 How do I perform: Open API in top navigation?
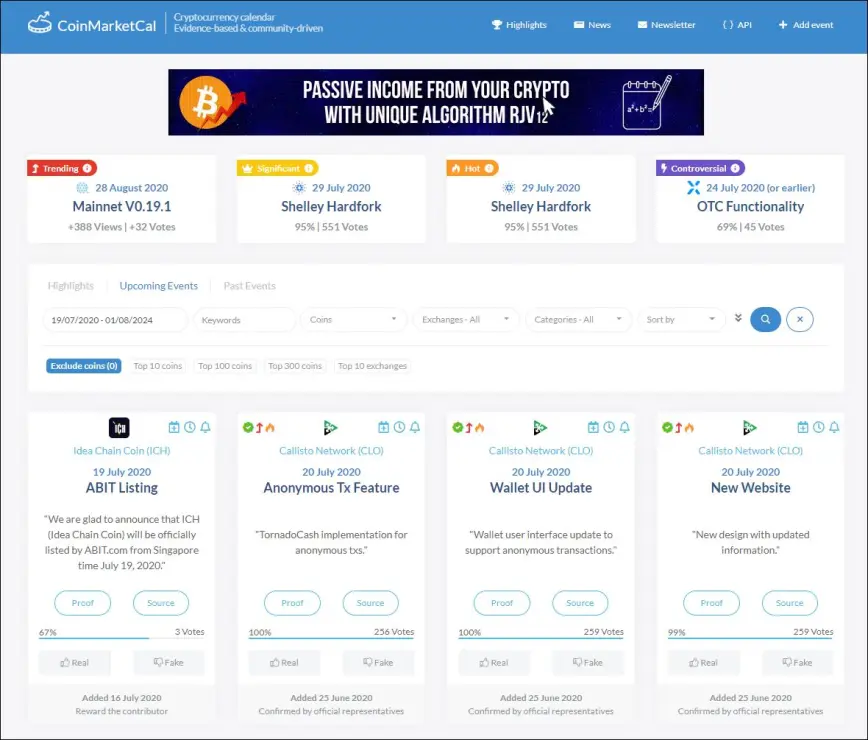[737, 25]
